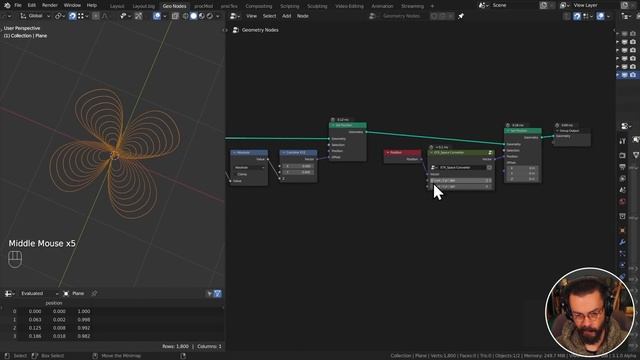Open the Global transform orientation dropdown

pyautogui.click(x=35, y=16)
